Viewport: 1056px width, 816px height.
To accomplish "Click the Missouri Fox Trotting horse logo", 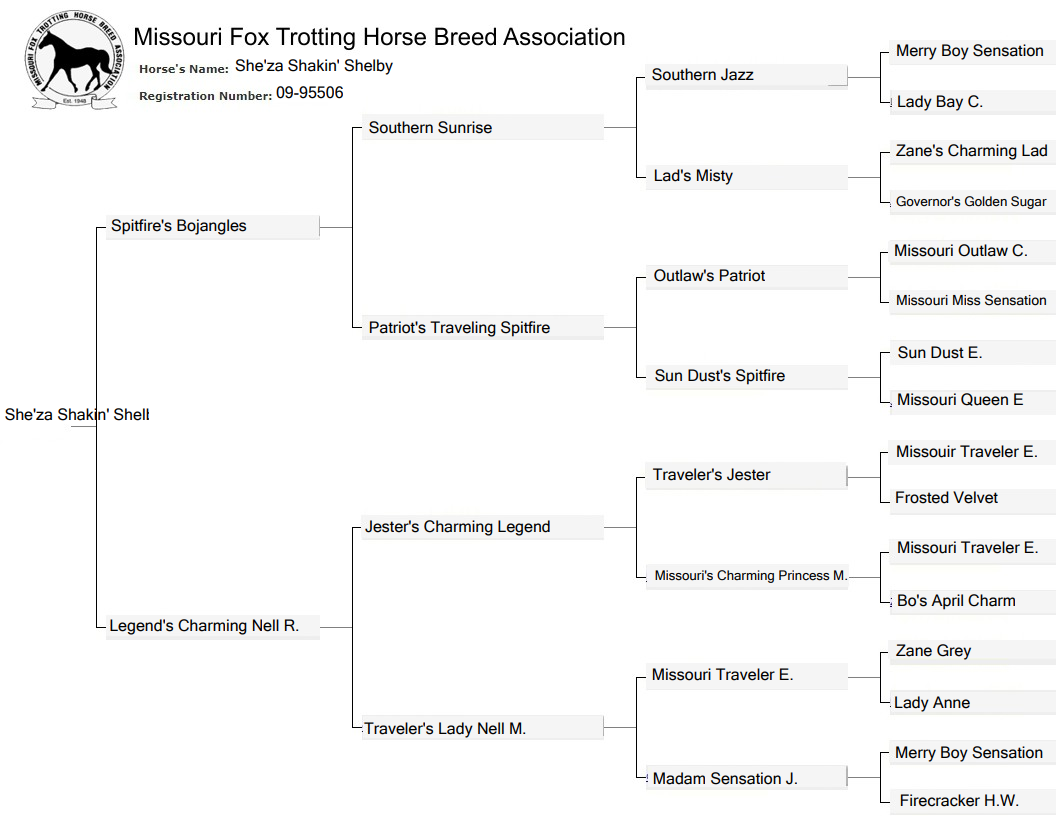I will (x=73, y=60).
